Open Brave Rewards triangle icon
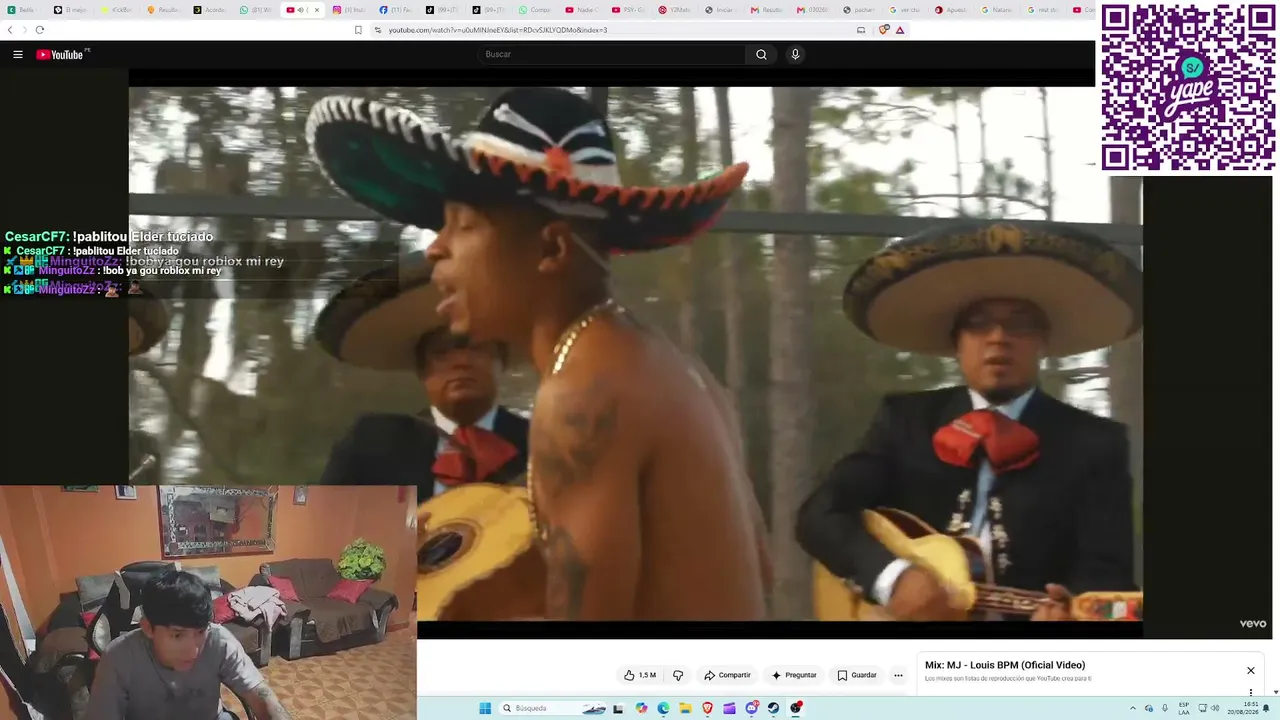 point(900,30)
